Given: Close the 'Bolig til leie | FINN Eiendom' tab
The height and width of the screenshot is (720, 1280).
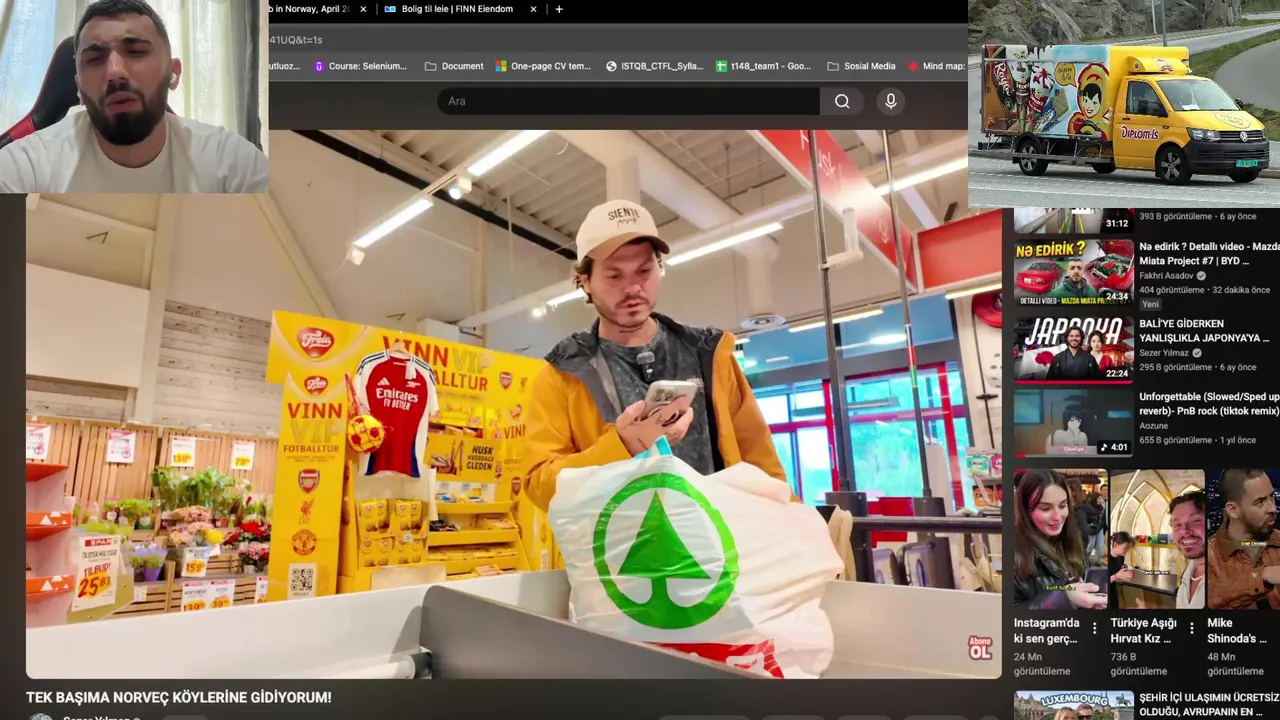Looking at the screenshot, I should 533,9.
